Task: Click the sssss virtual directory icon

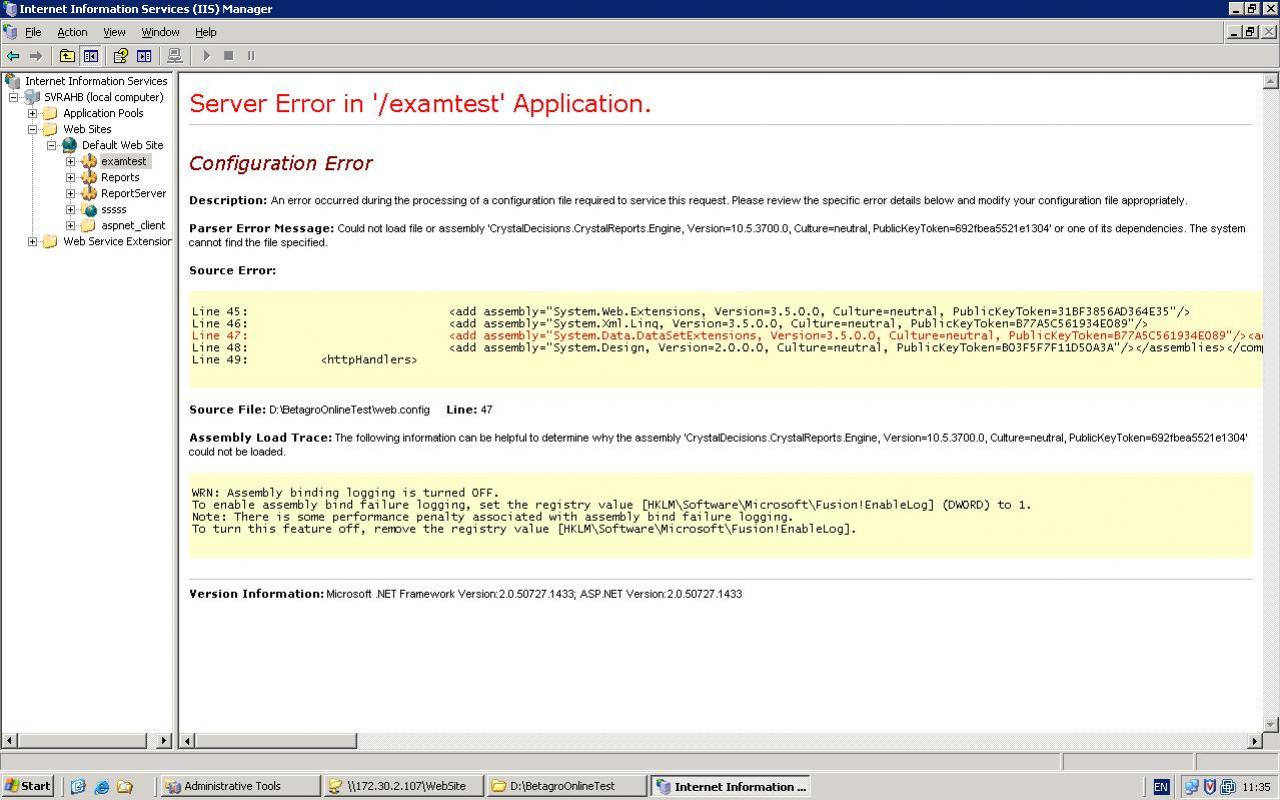Action: 88,209
